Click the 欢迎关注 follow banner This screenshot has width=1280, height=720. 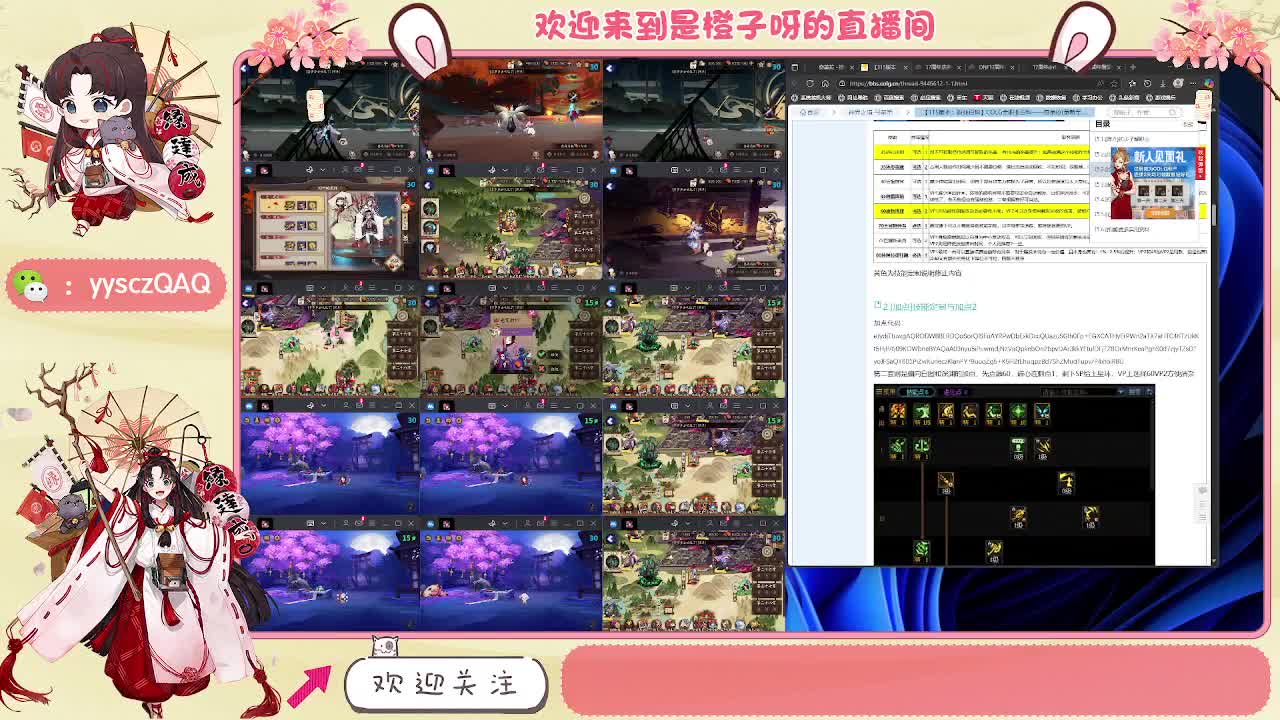pos(446,683)
